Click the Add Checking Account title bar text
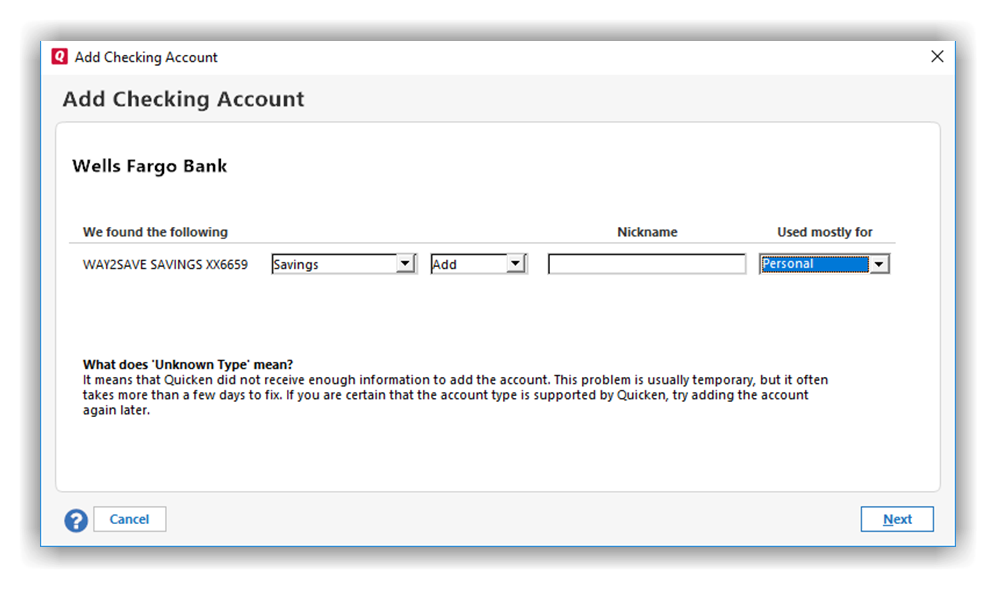 pos(146,57)
